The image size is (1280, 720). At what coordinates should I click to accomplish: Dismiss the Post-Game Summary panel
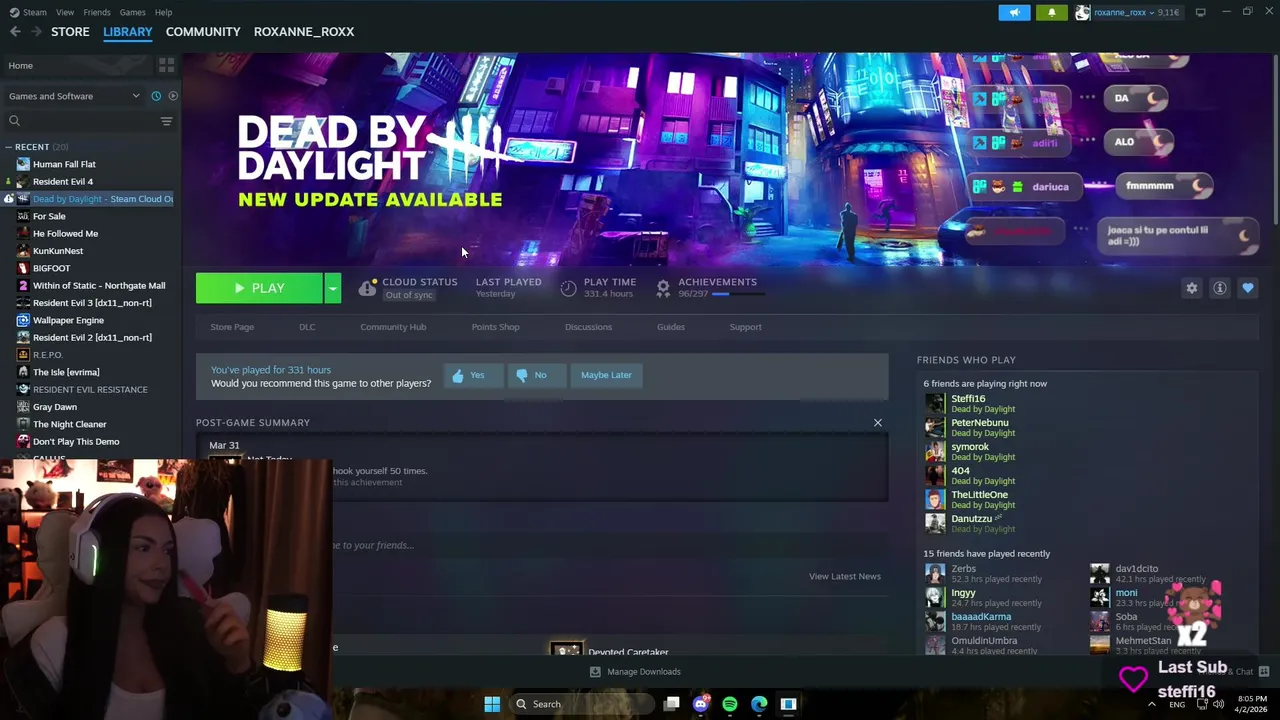coord(878,423)
